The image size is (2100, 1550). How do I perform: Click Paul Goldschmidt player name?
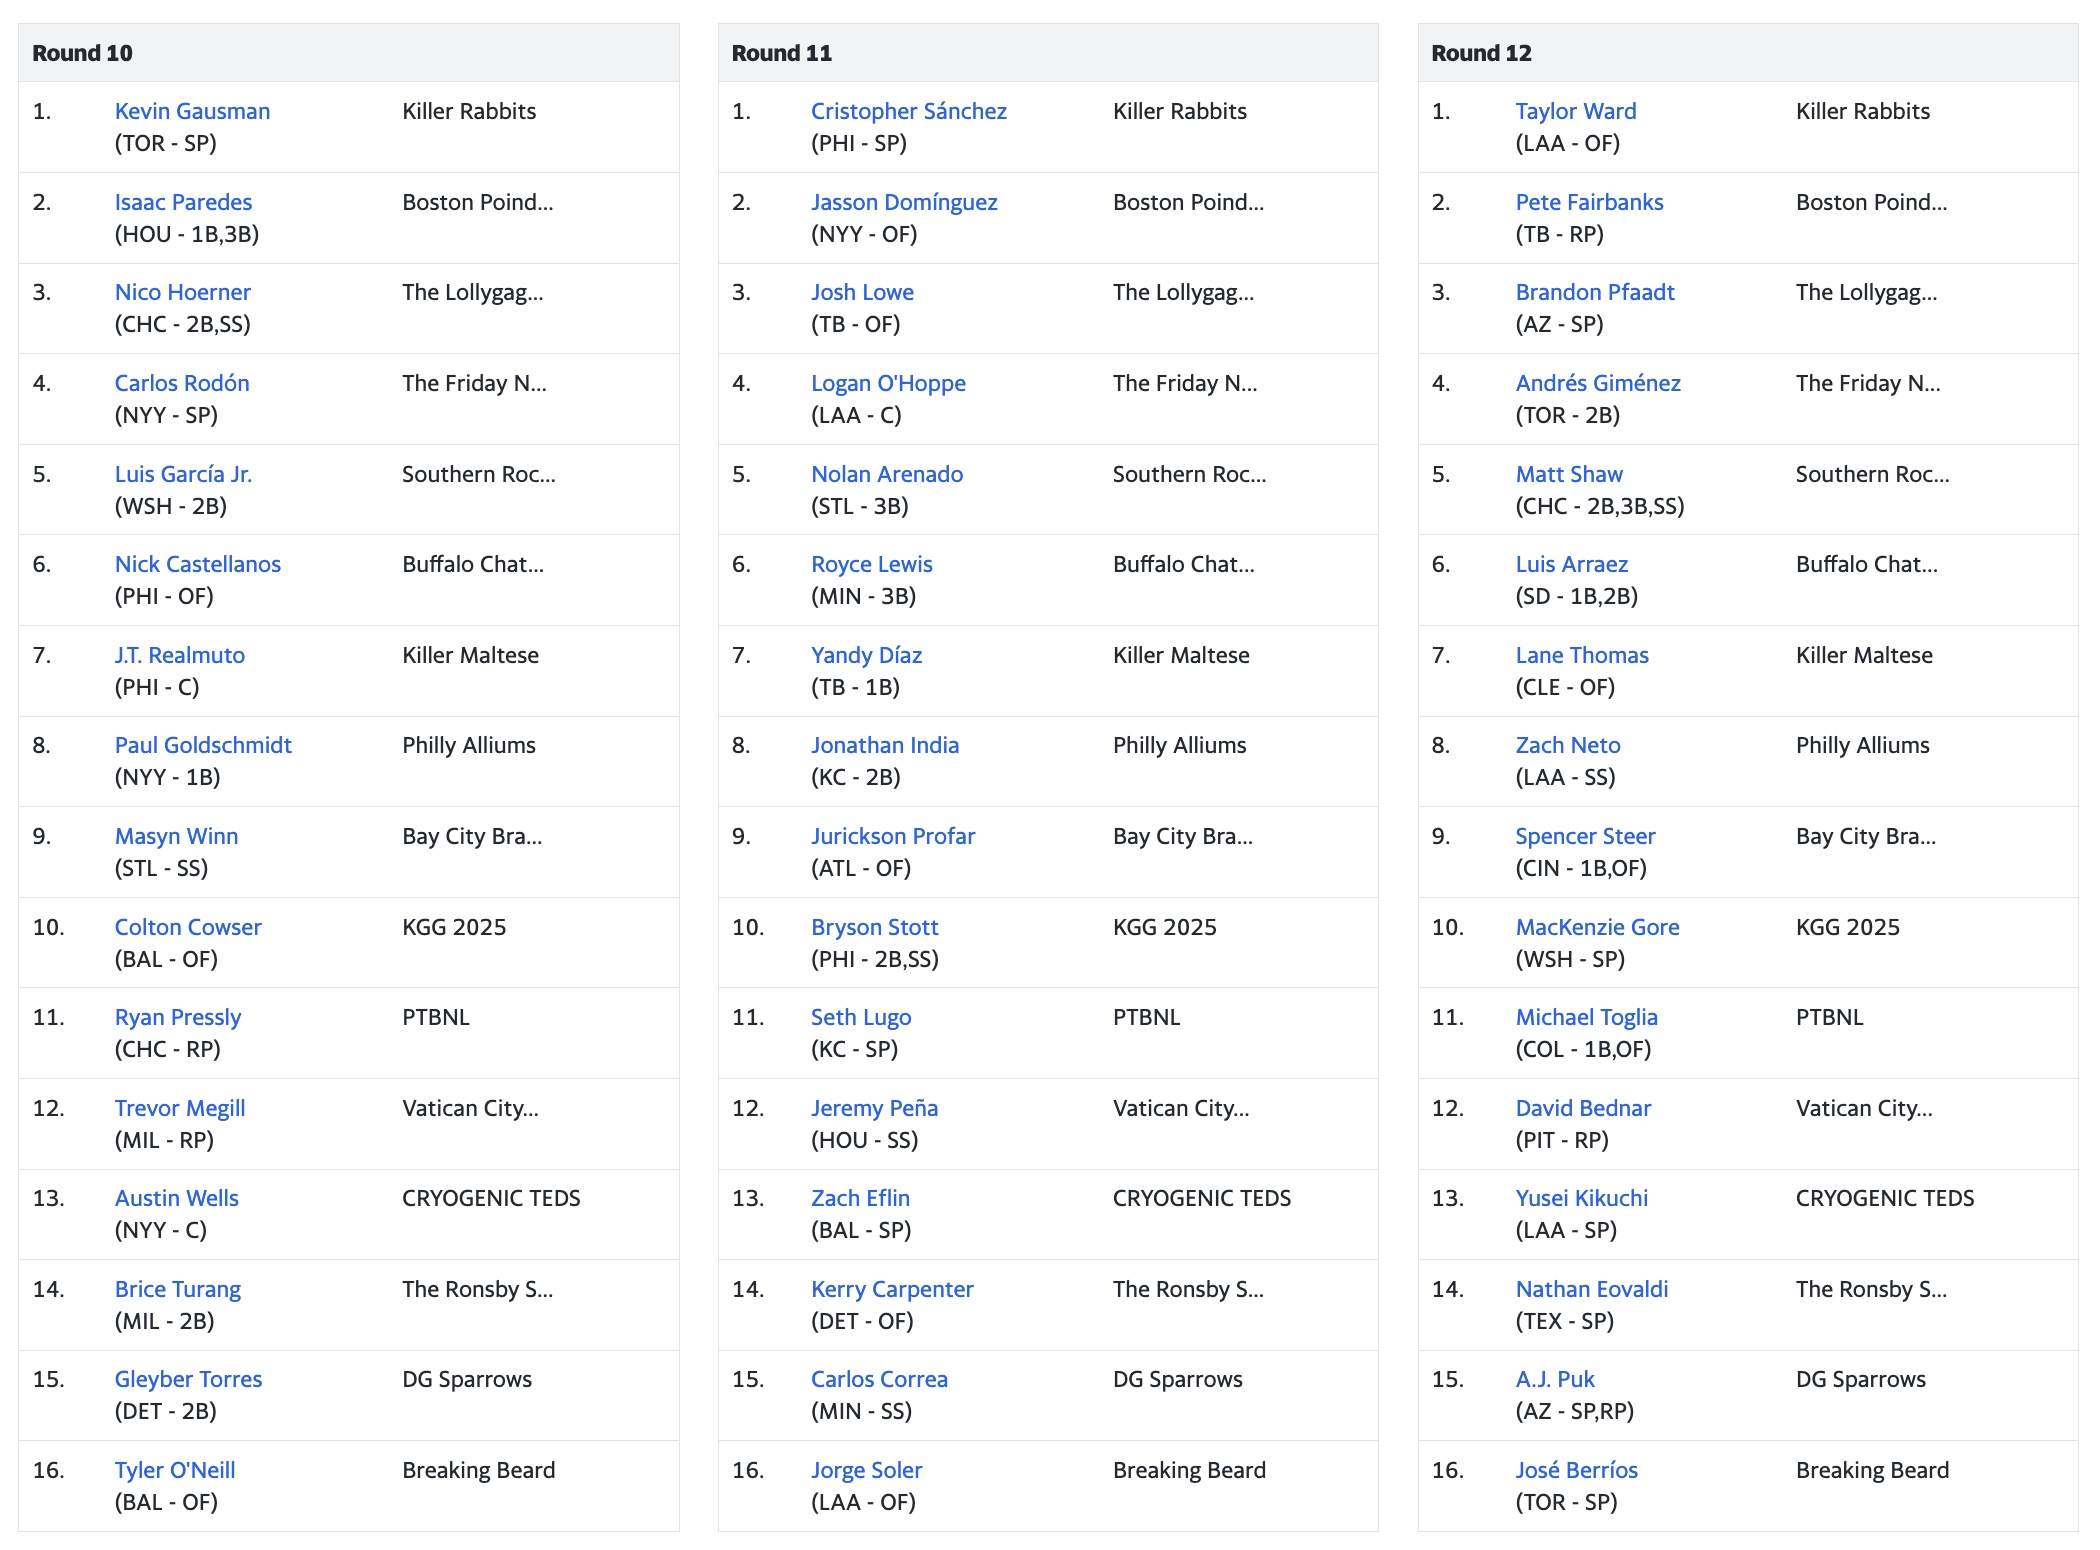click(x=203, y=745)
